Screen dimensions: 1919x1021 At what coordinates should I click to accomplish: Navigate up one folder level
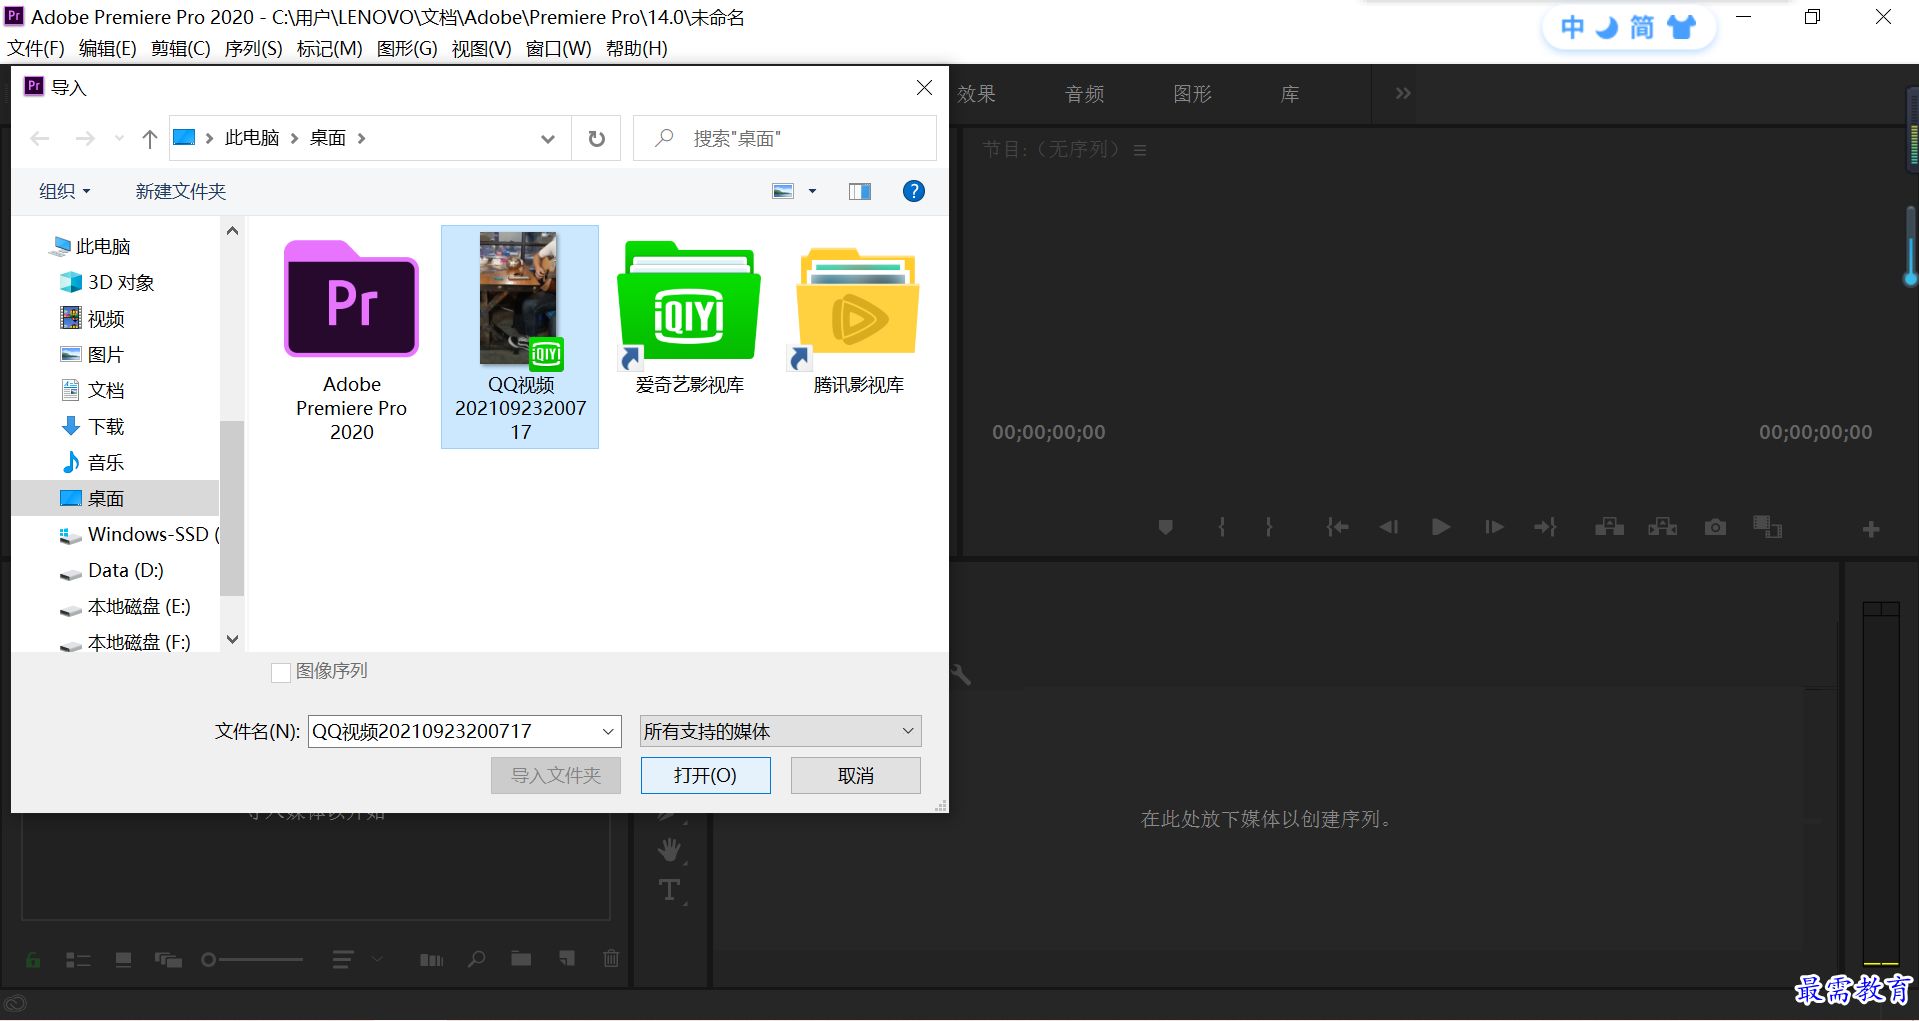[150, 138]
